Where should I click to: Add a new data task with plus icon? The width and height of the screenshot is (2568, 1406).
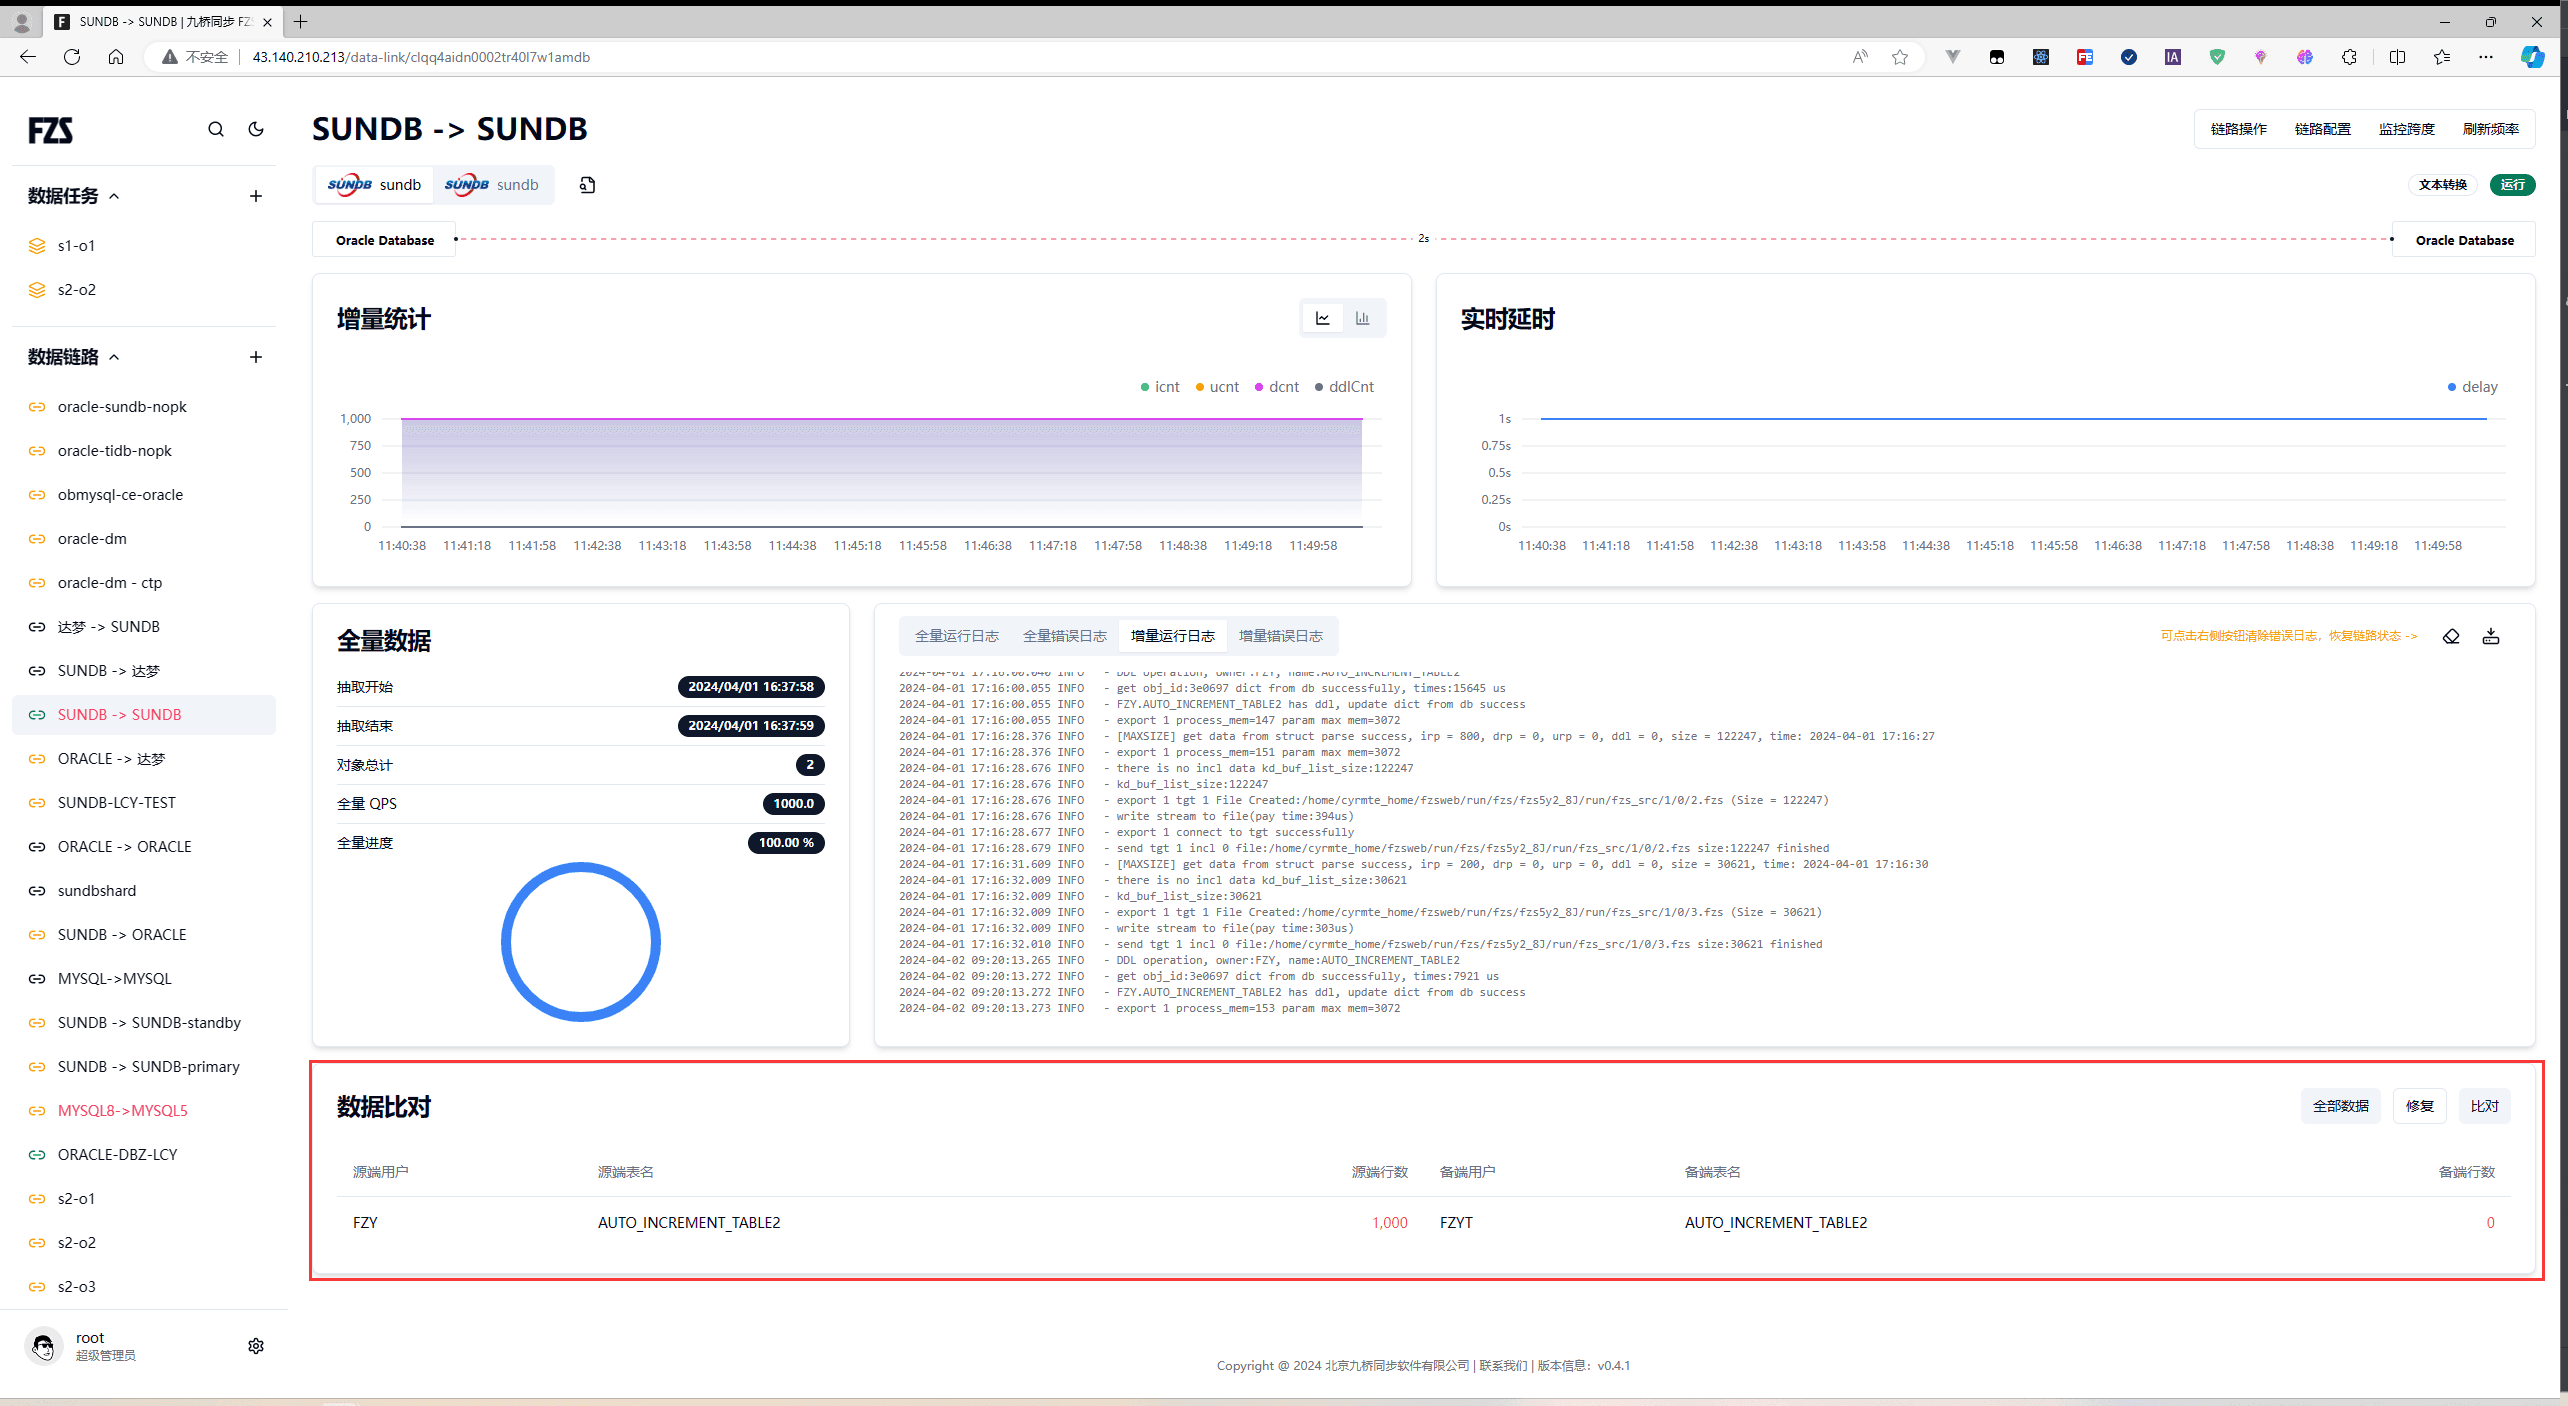point(256,196)
